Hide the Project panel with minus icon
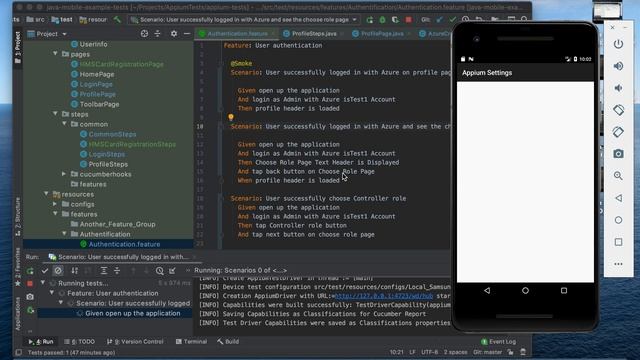 (x=187, y=34)
